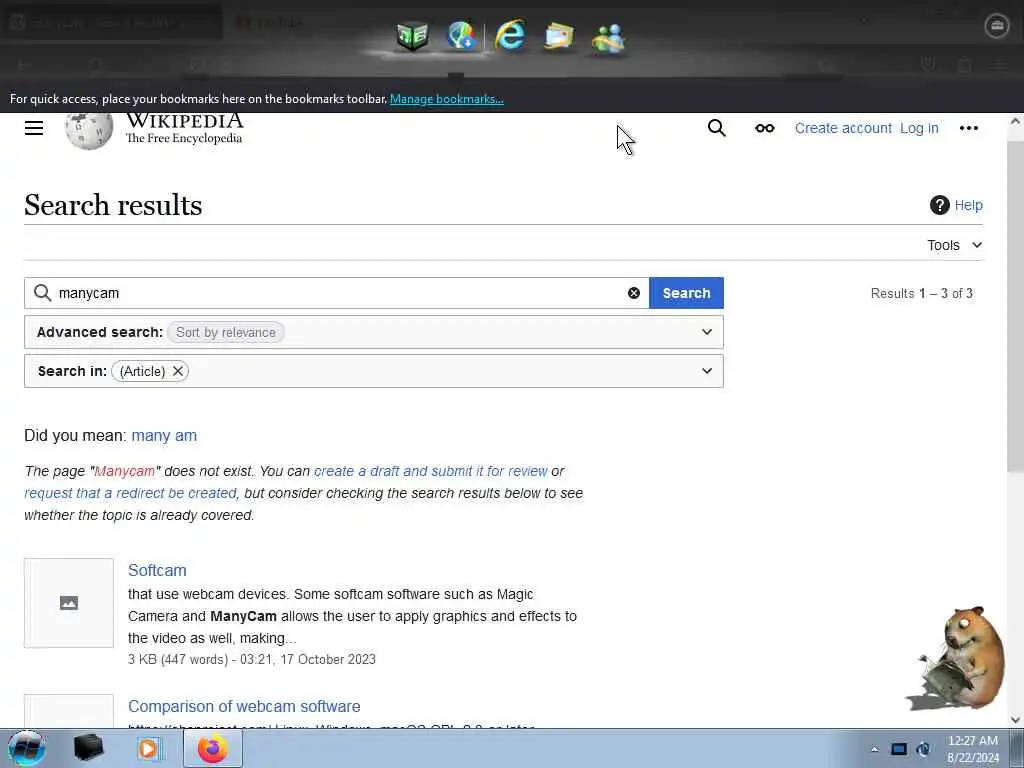Open the Log in link
The width and height of the screenshot is (1024, 768).
[x=919, y=128]
